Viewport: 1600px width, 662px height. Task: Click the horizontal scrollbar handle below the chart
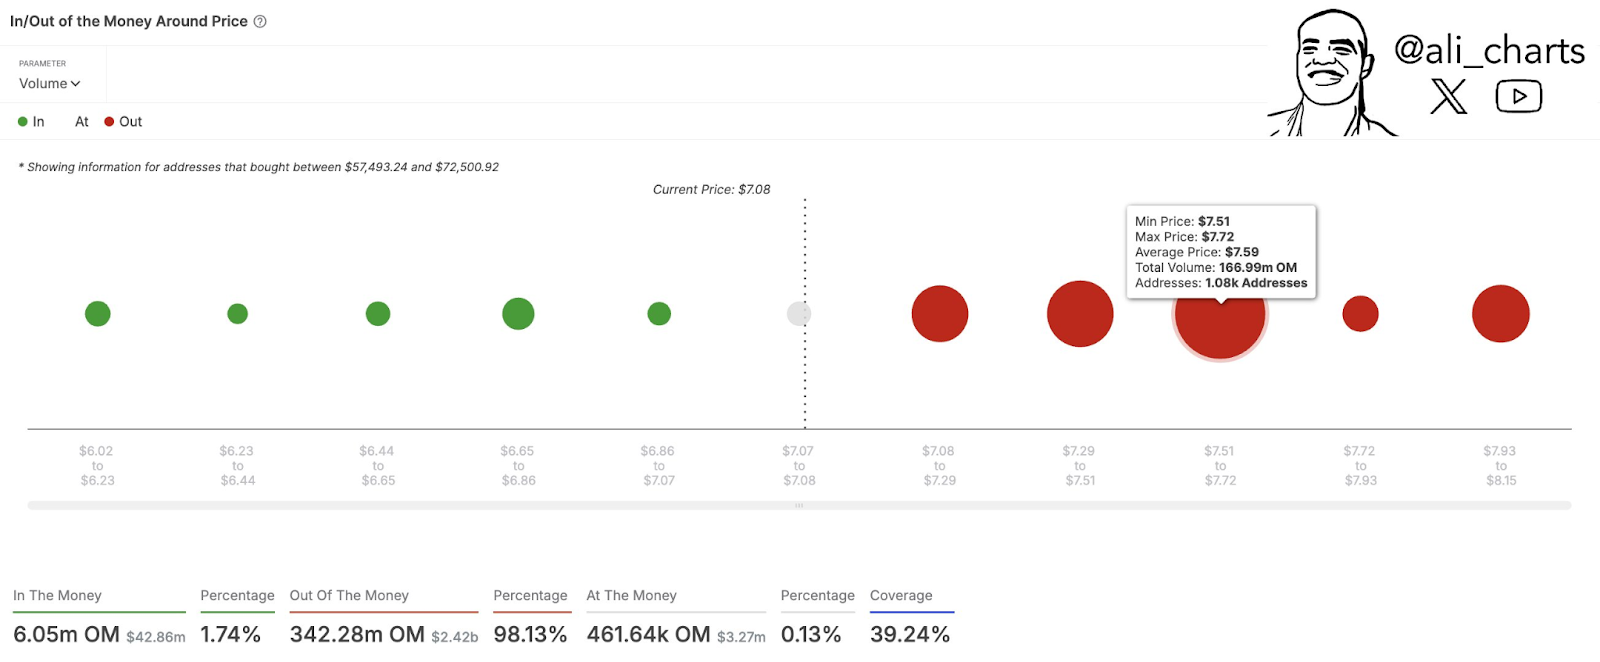click(798, 505)
